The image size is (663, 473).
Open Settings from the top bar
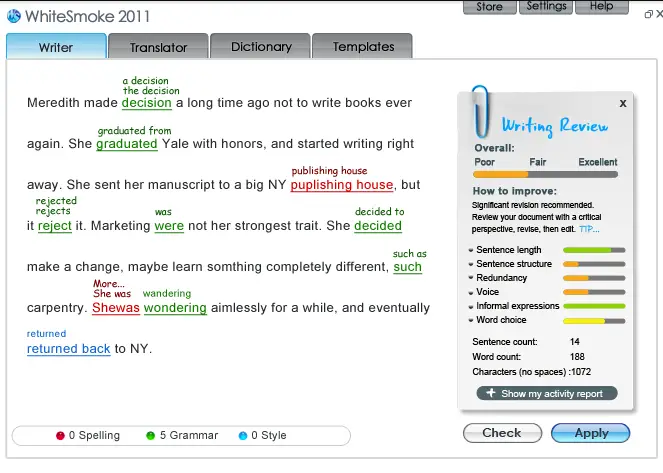point(546,7)
